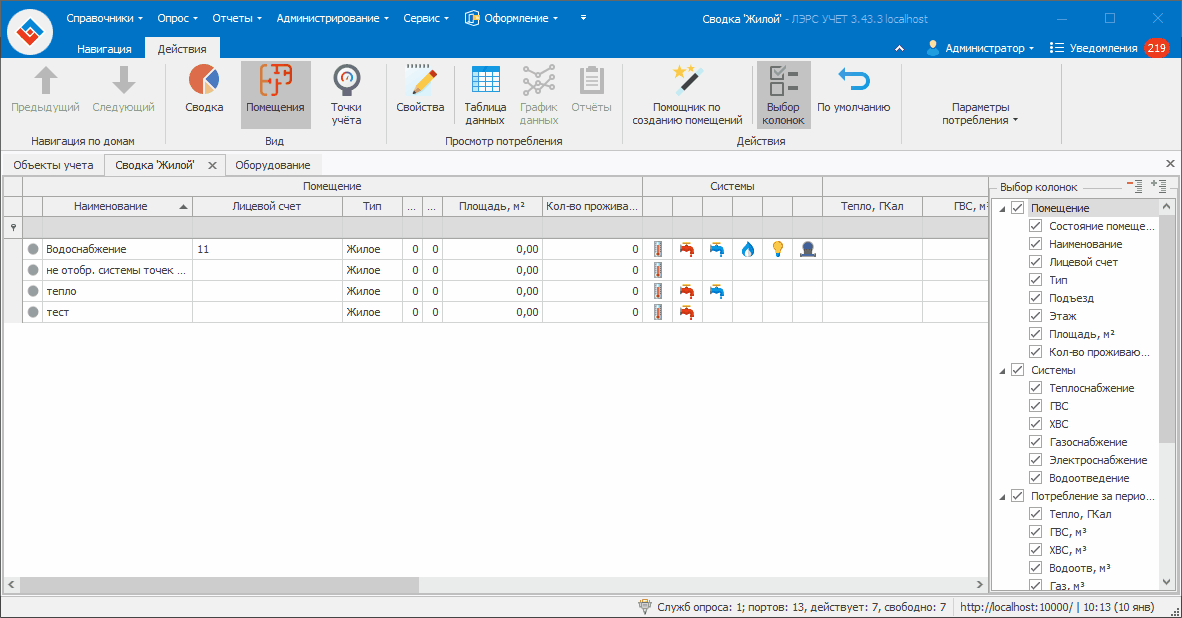Open the Точки учёта gauge view
The height and width of the screenshot is (618, 1182).
pos(346,94)
